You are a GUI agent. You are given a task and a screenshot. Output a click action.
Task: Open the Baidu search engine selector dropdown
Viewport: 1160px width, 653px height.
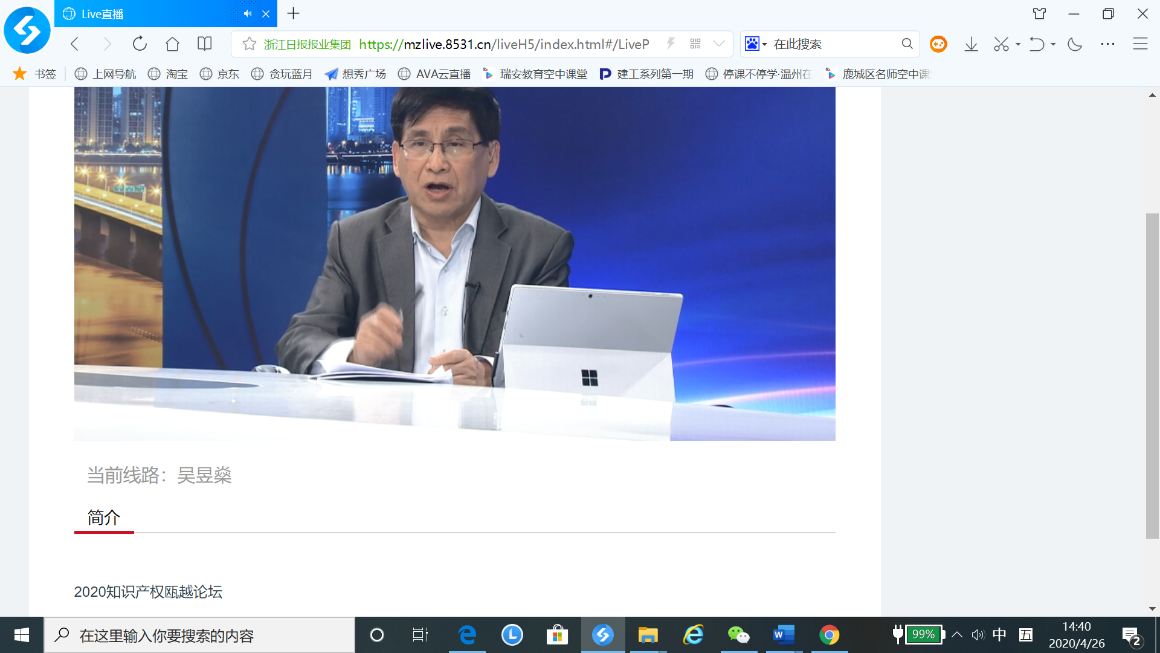755,44
